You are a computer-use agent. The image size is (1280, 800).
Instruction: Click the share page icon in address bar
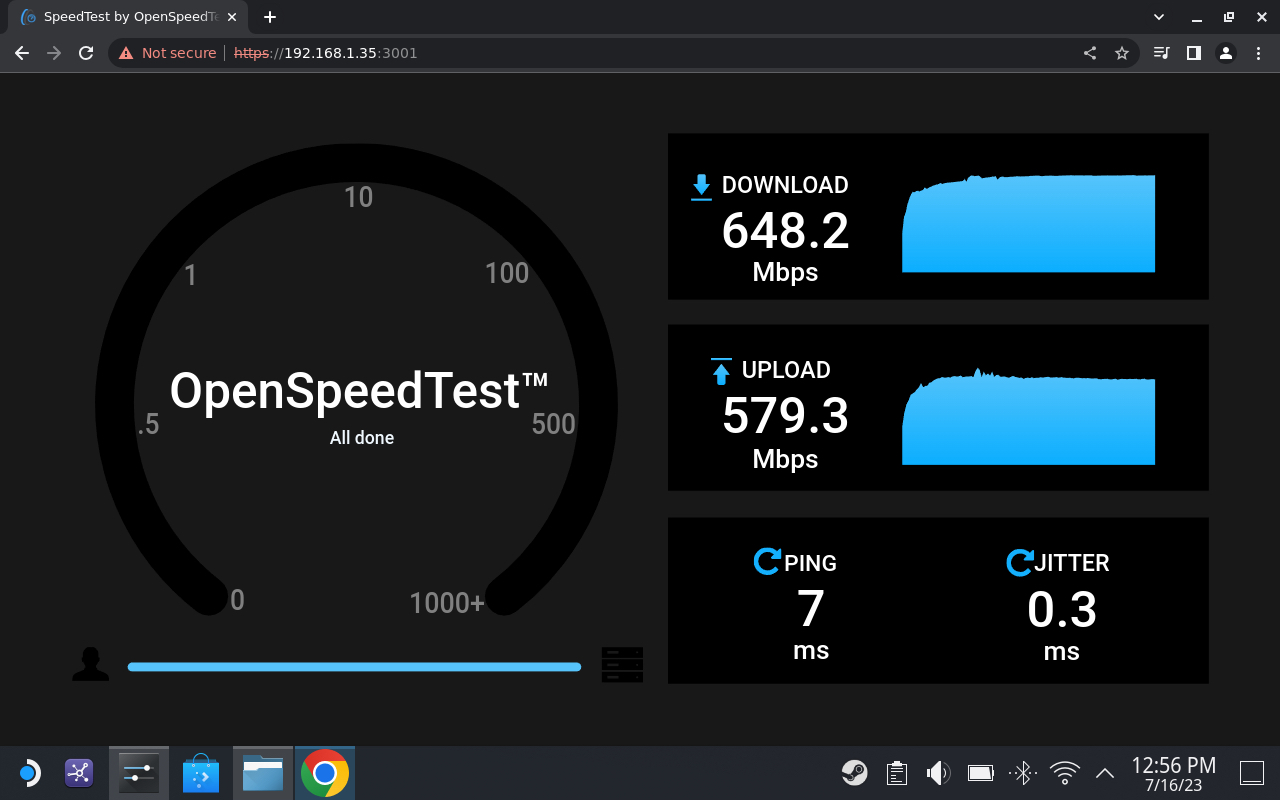click(1090, 53)
